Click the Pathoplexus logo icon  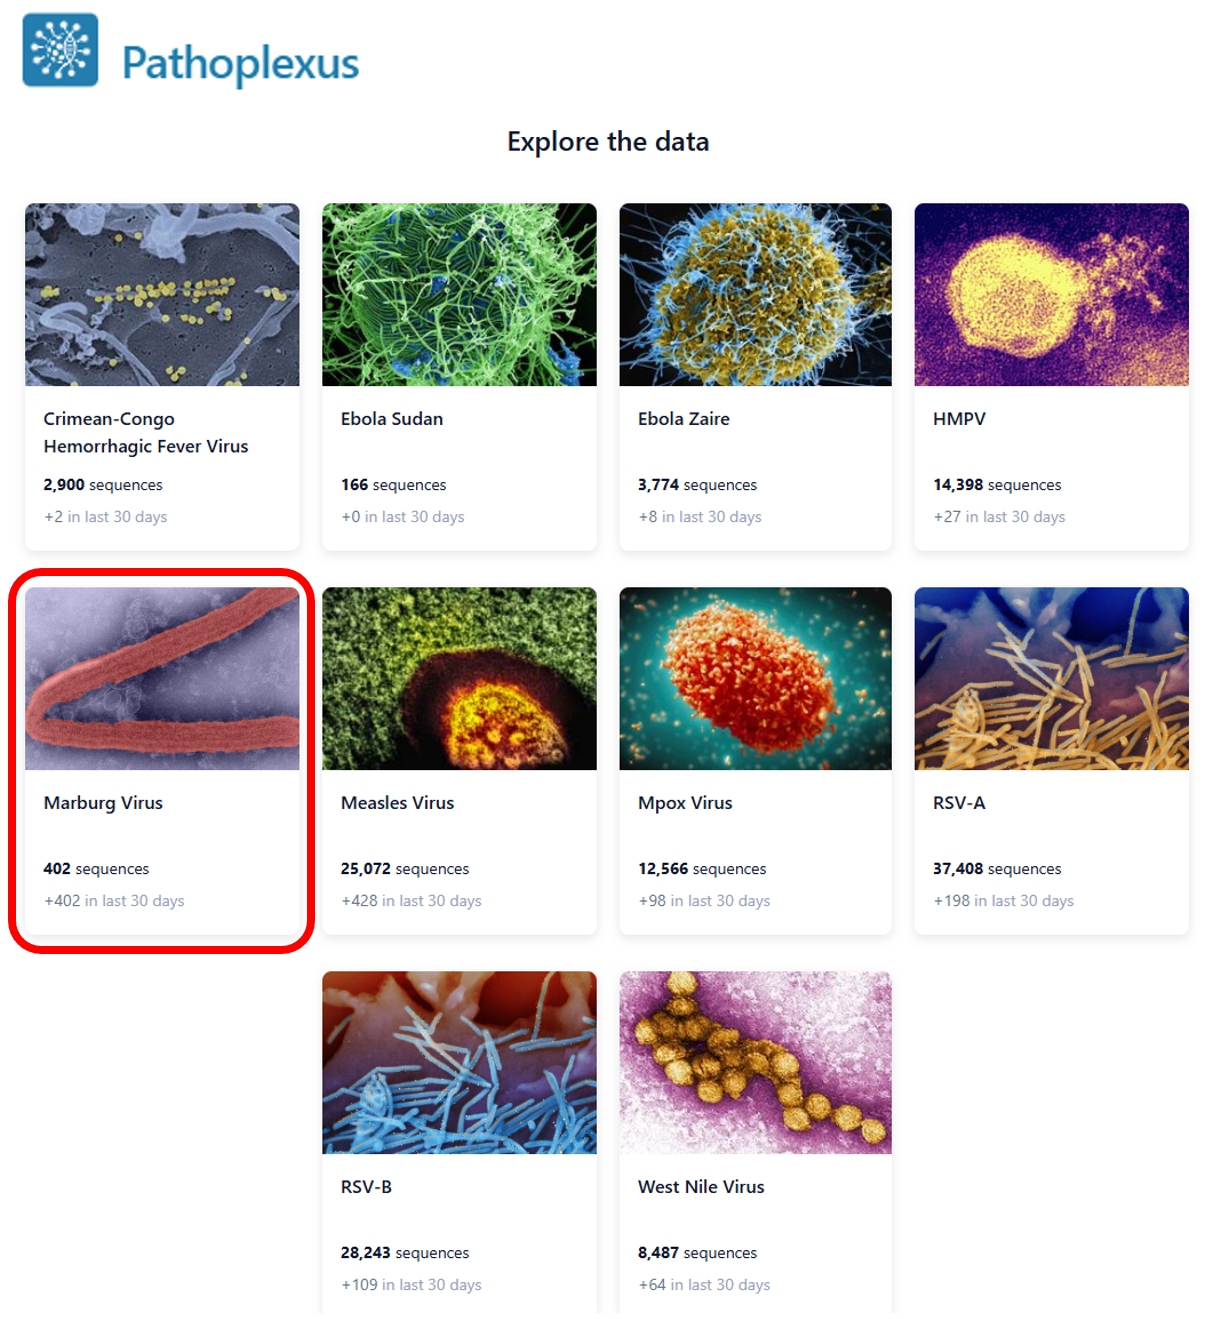(61, 50)
